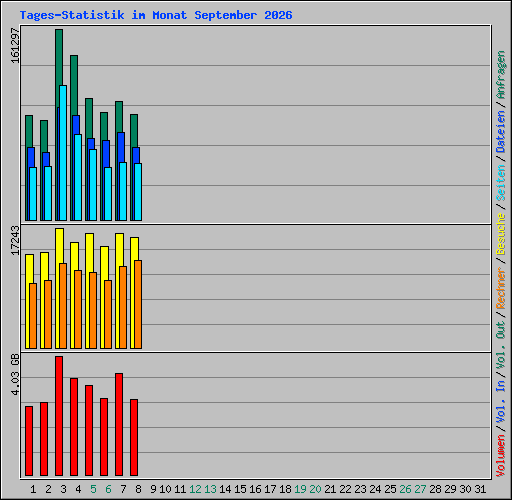Click green weekend day label 26
The height and width of the screenshot is (500, 512).
click(405, 489)
